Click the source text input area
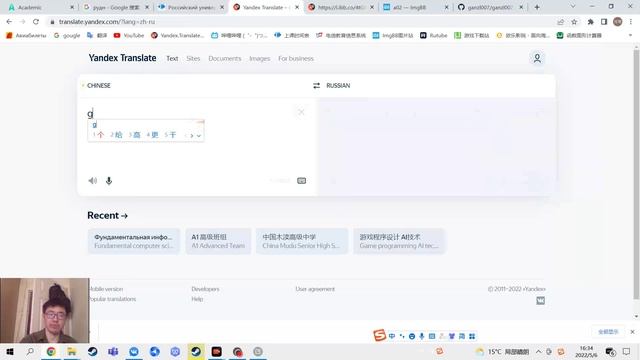Screen dimensions: 640x360 click(197, 139)
